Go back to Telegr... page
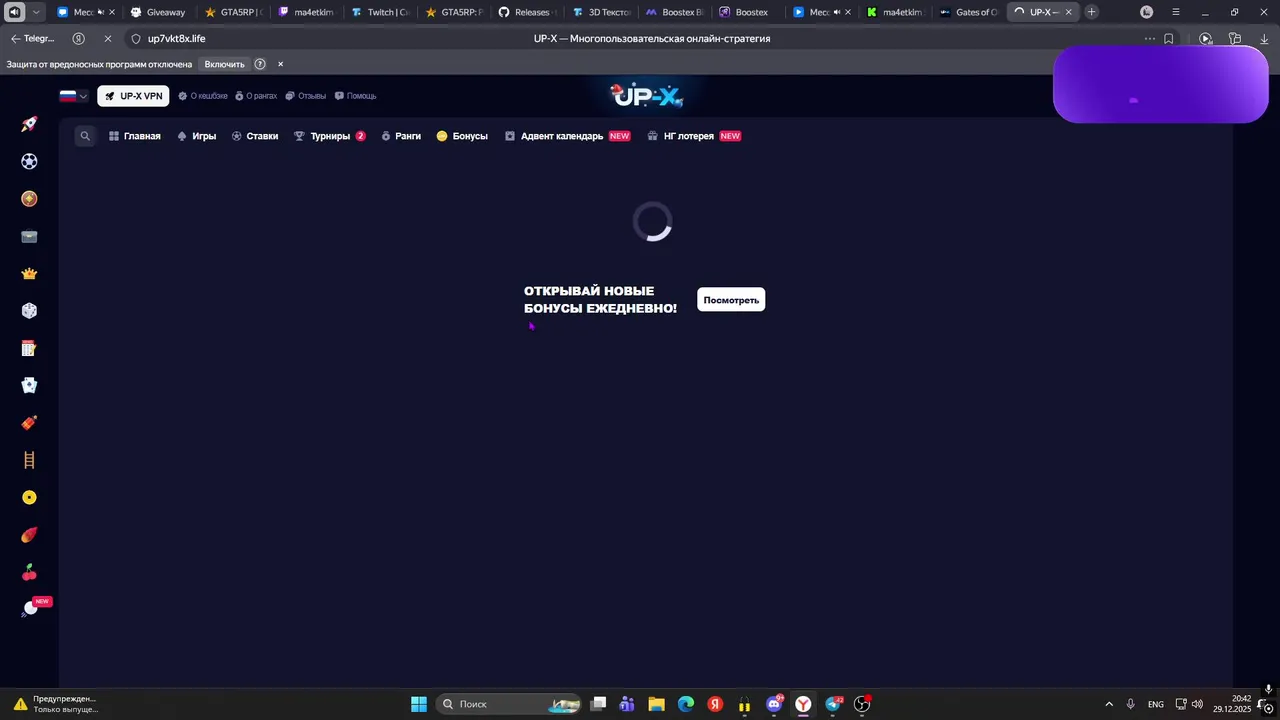Viewport: 1280px width, 720px height. [32, 39]
